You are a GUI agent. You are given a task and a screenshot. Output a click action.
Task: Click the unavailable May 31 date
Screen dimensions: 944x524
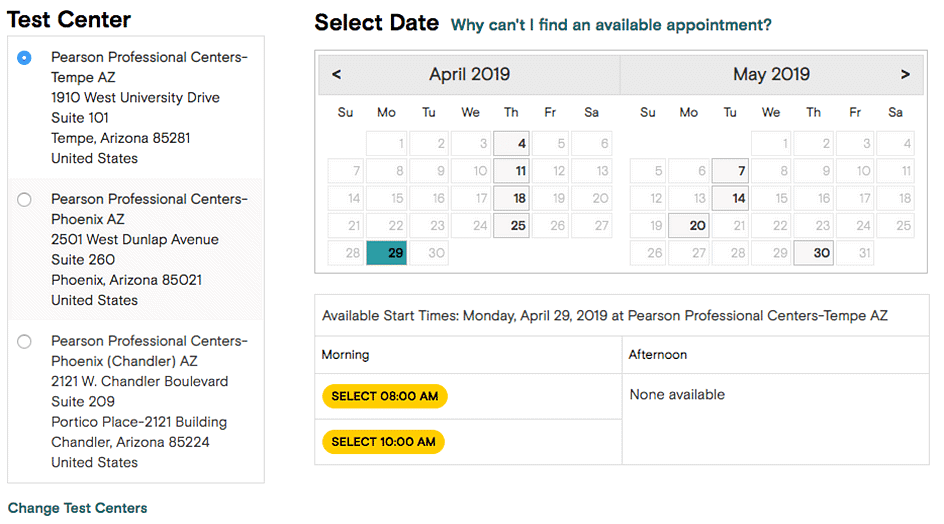[x=855, y=253]
